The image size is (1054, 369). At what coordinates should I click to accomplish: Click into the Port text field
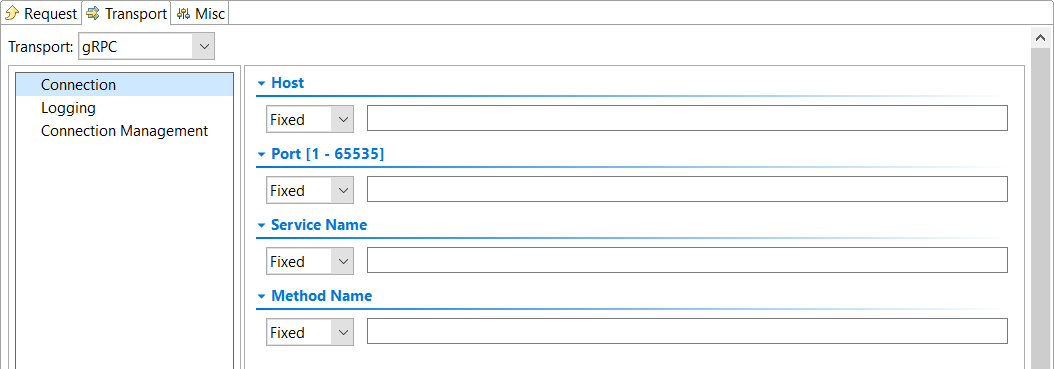[687, 189]
